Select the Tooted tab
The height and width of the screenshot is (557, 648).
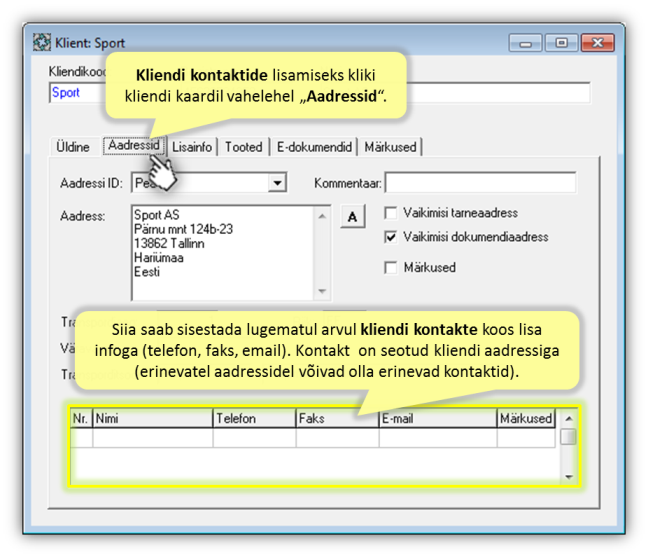244,147
